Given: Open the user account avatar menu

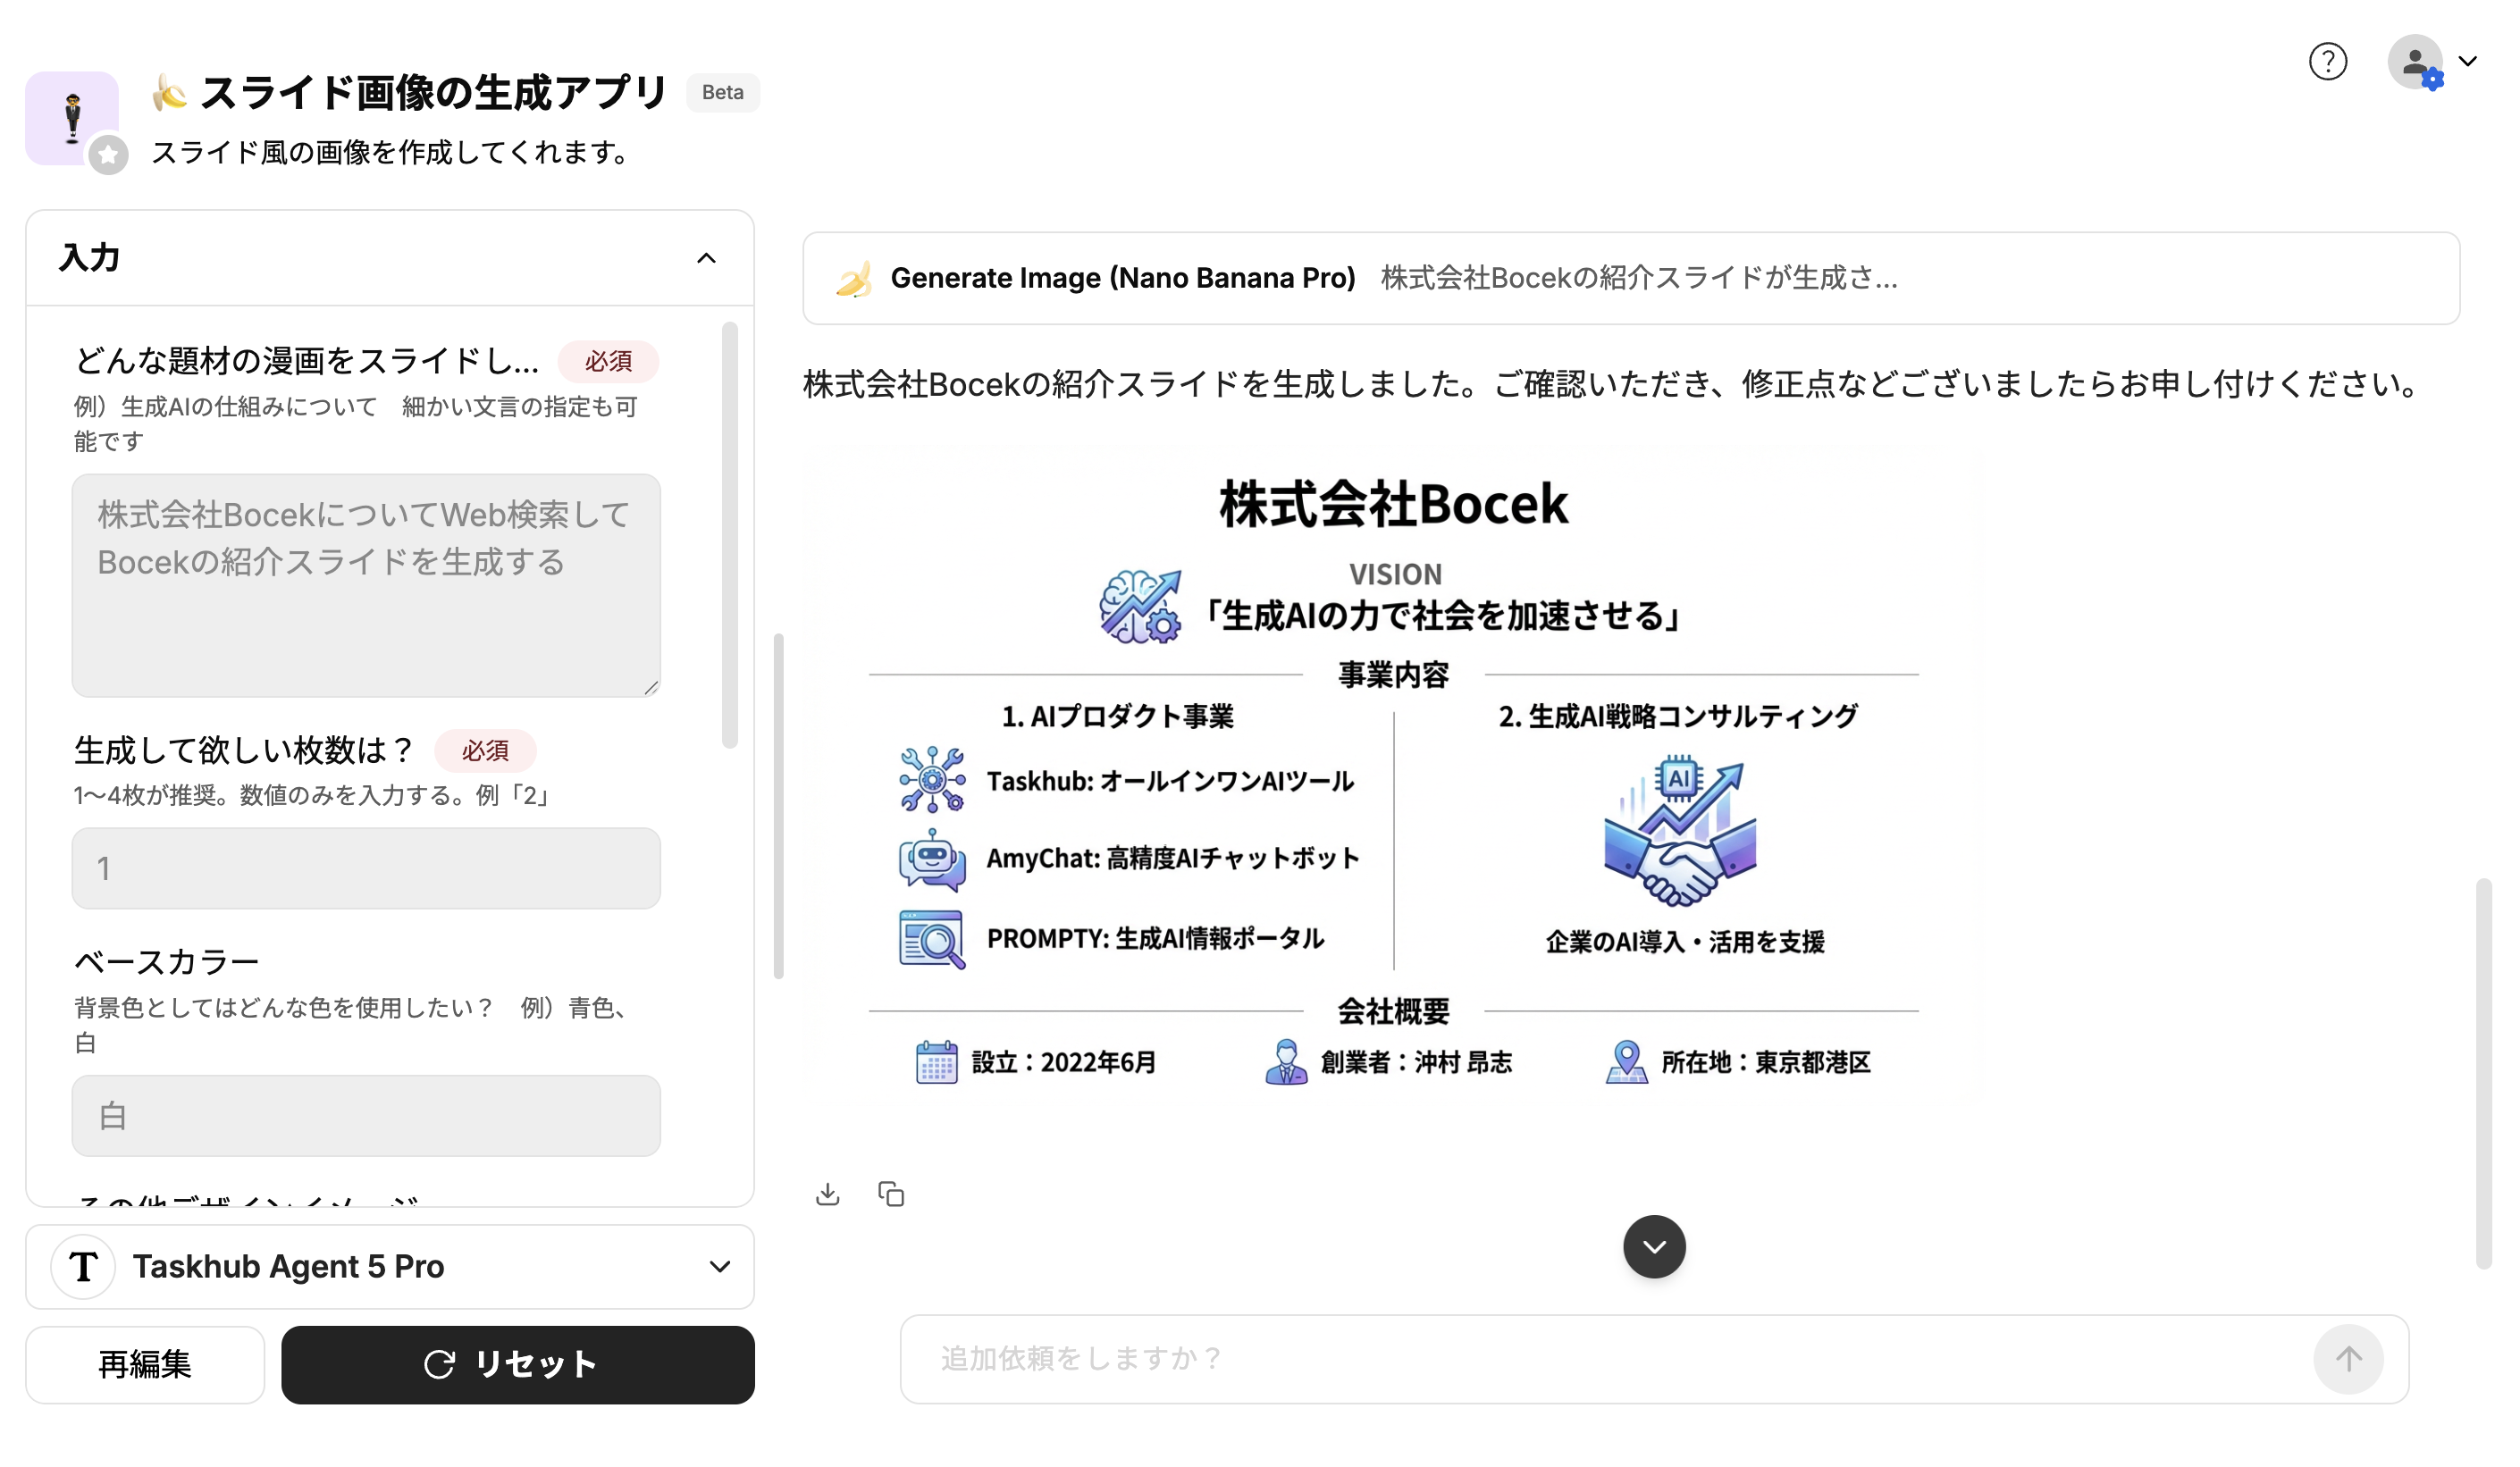Looking at the screenshot, I should [x=2414, y=62].
